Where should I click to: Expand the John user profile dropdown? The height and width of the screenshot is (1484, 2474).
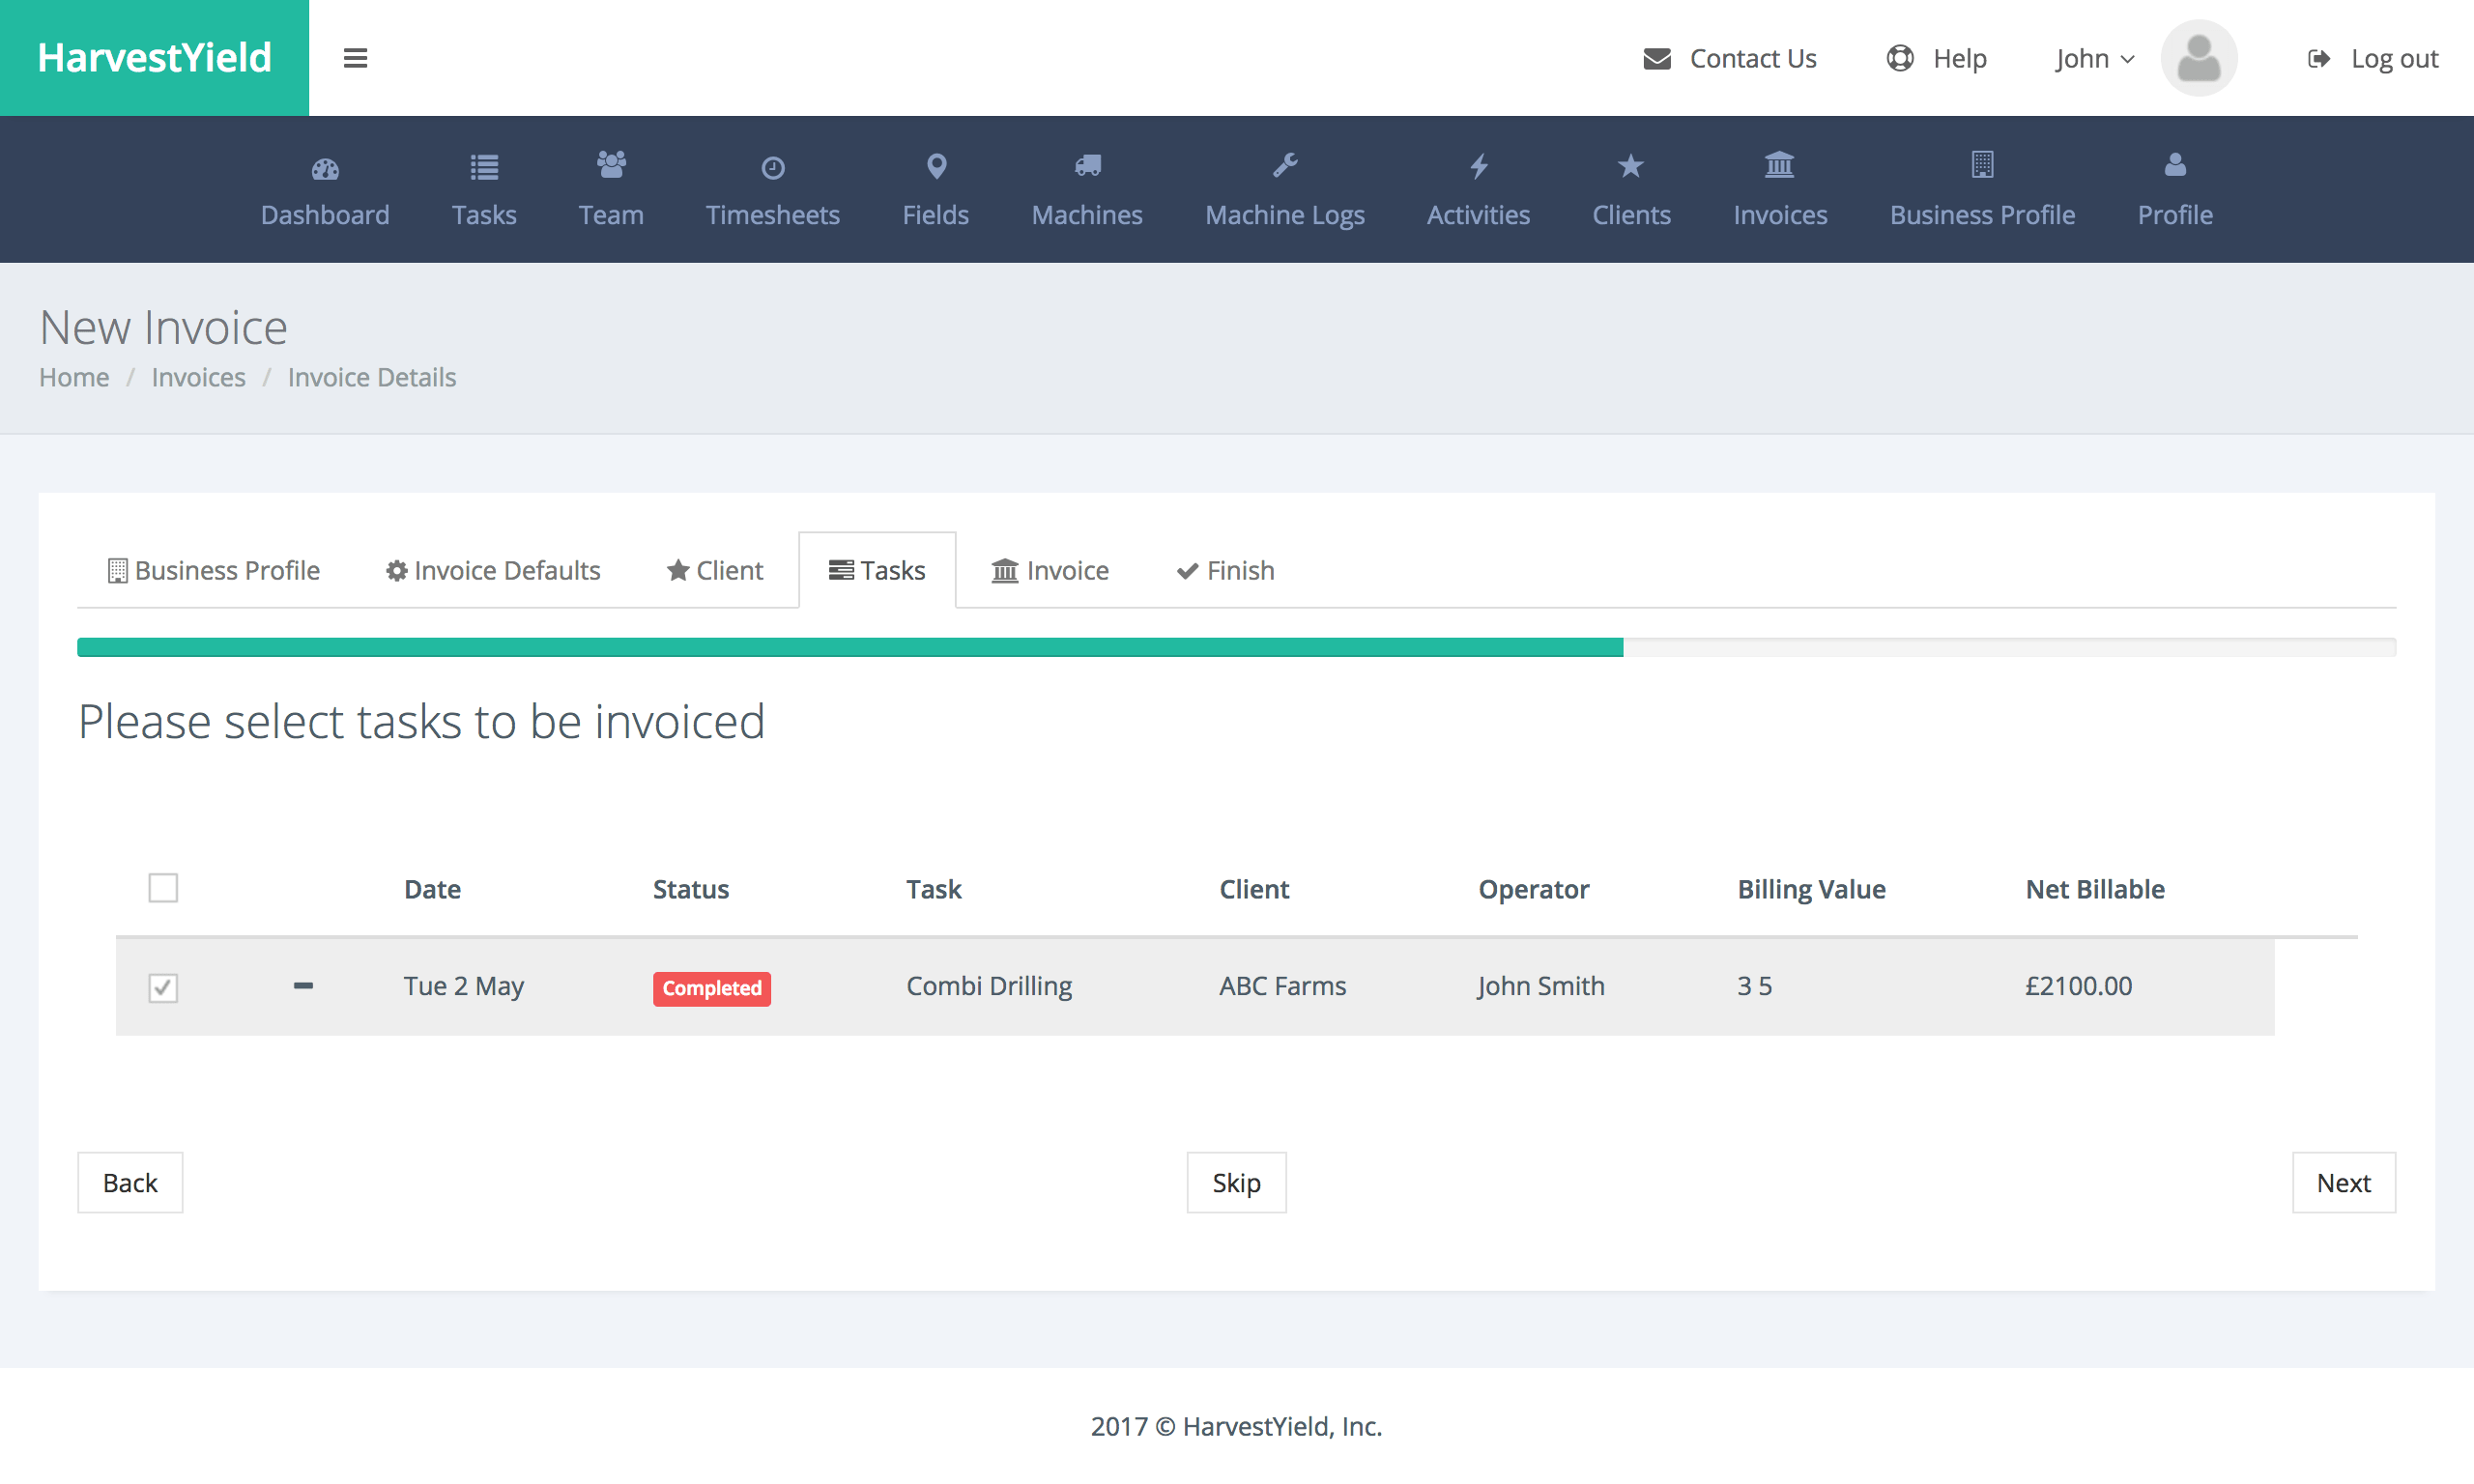(x=2090, y=57)
